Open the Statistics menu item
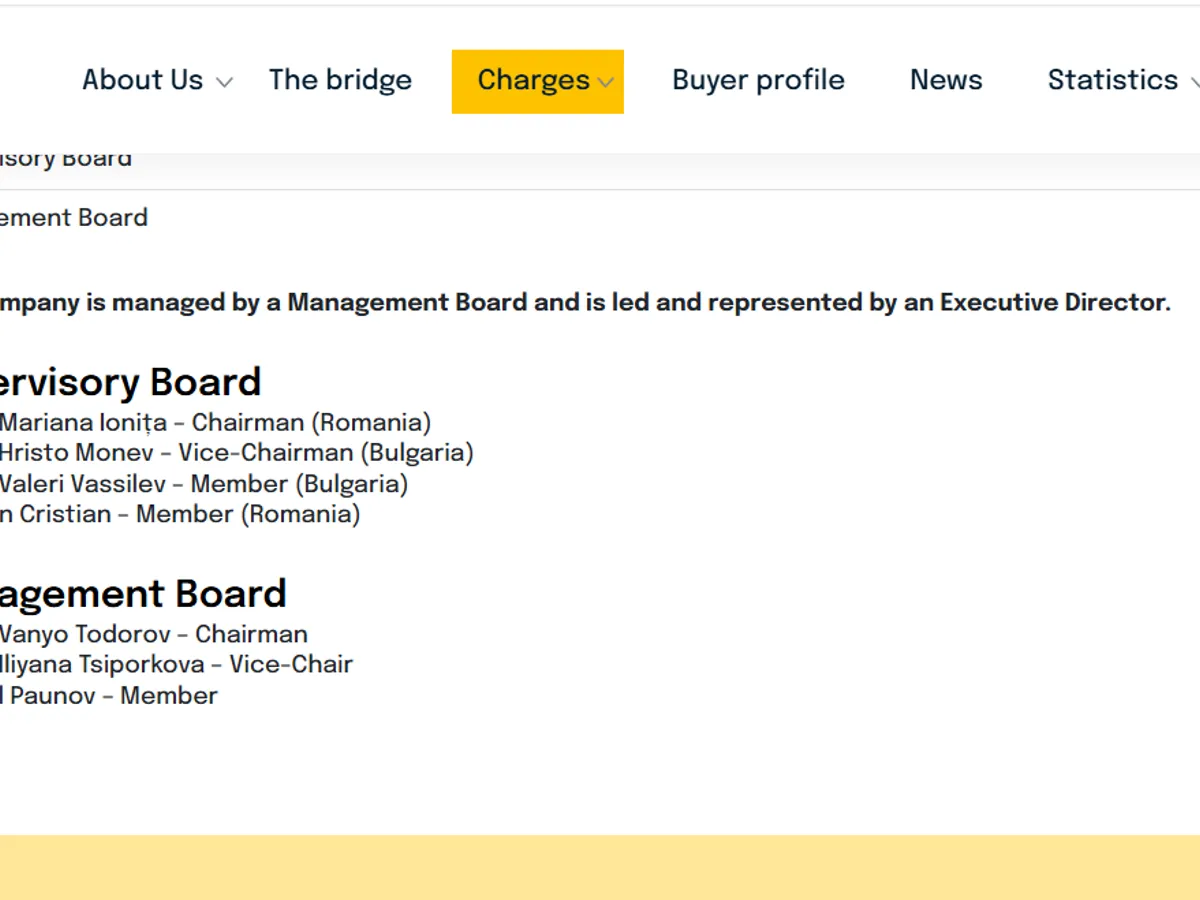The width and height of the screenshot is (1200, 900). point(1112,80)
